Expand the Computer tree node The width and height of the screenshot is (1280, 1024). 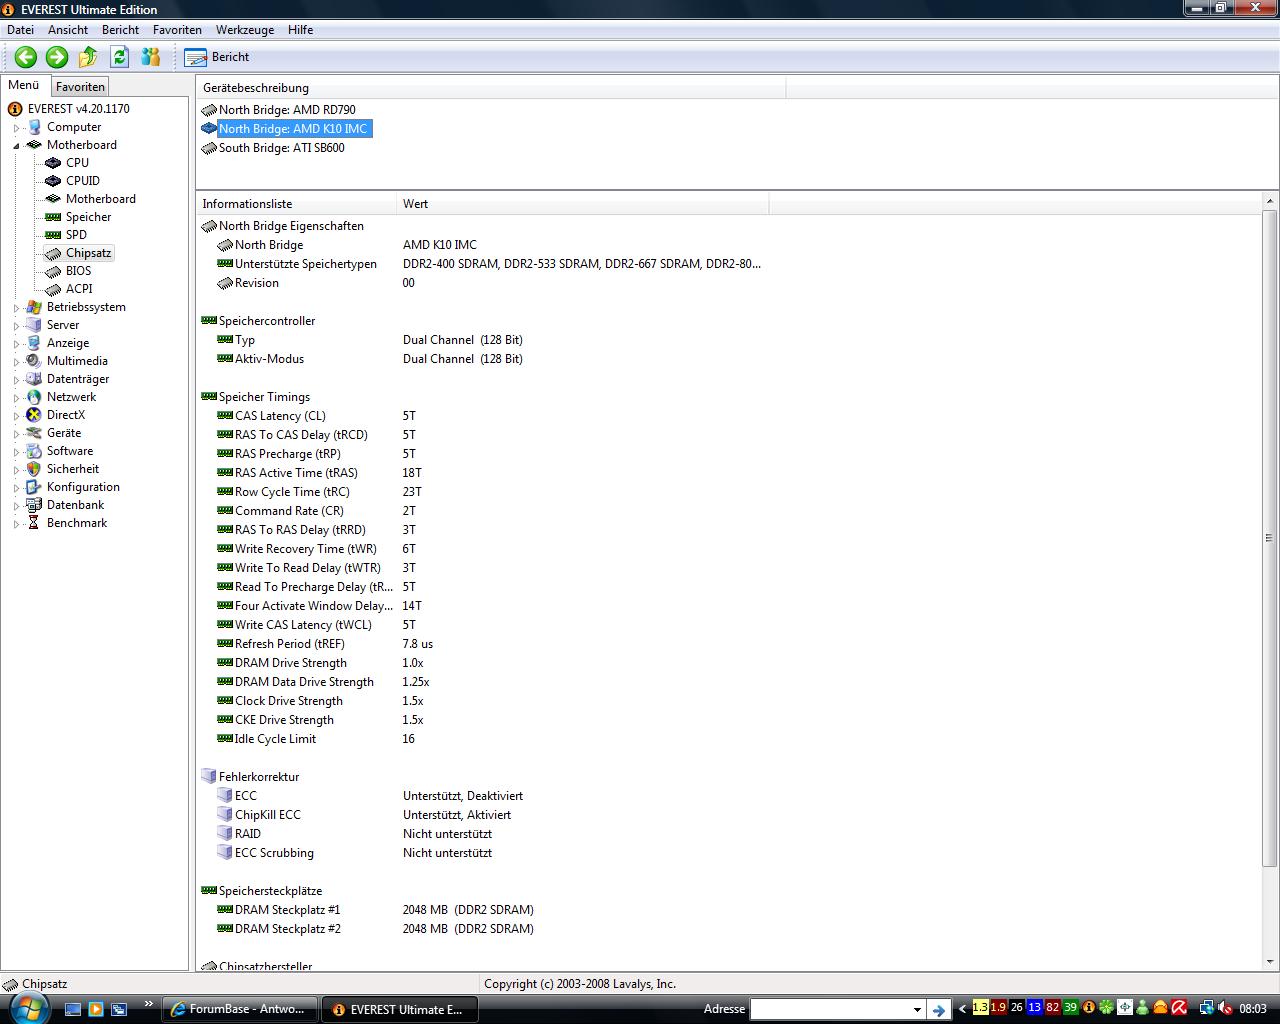pyautogui.click(x=16, y=128)
